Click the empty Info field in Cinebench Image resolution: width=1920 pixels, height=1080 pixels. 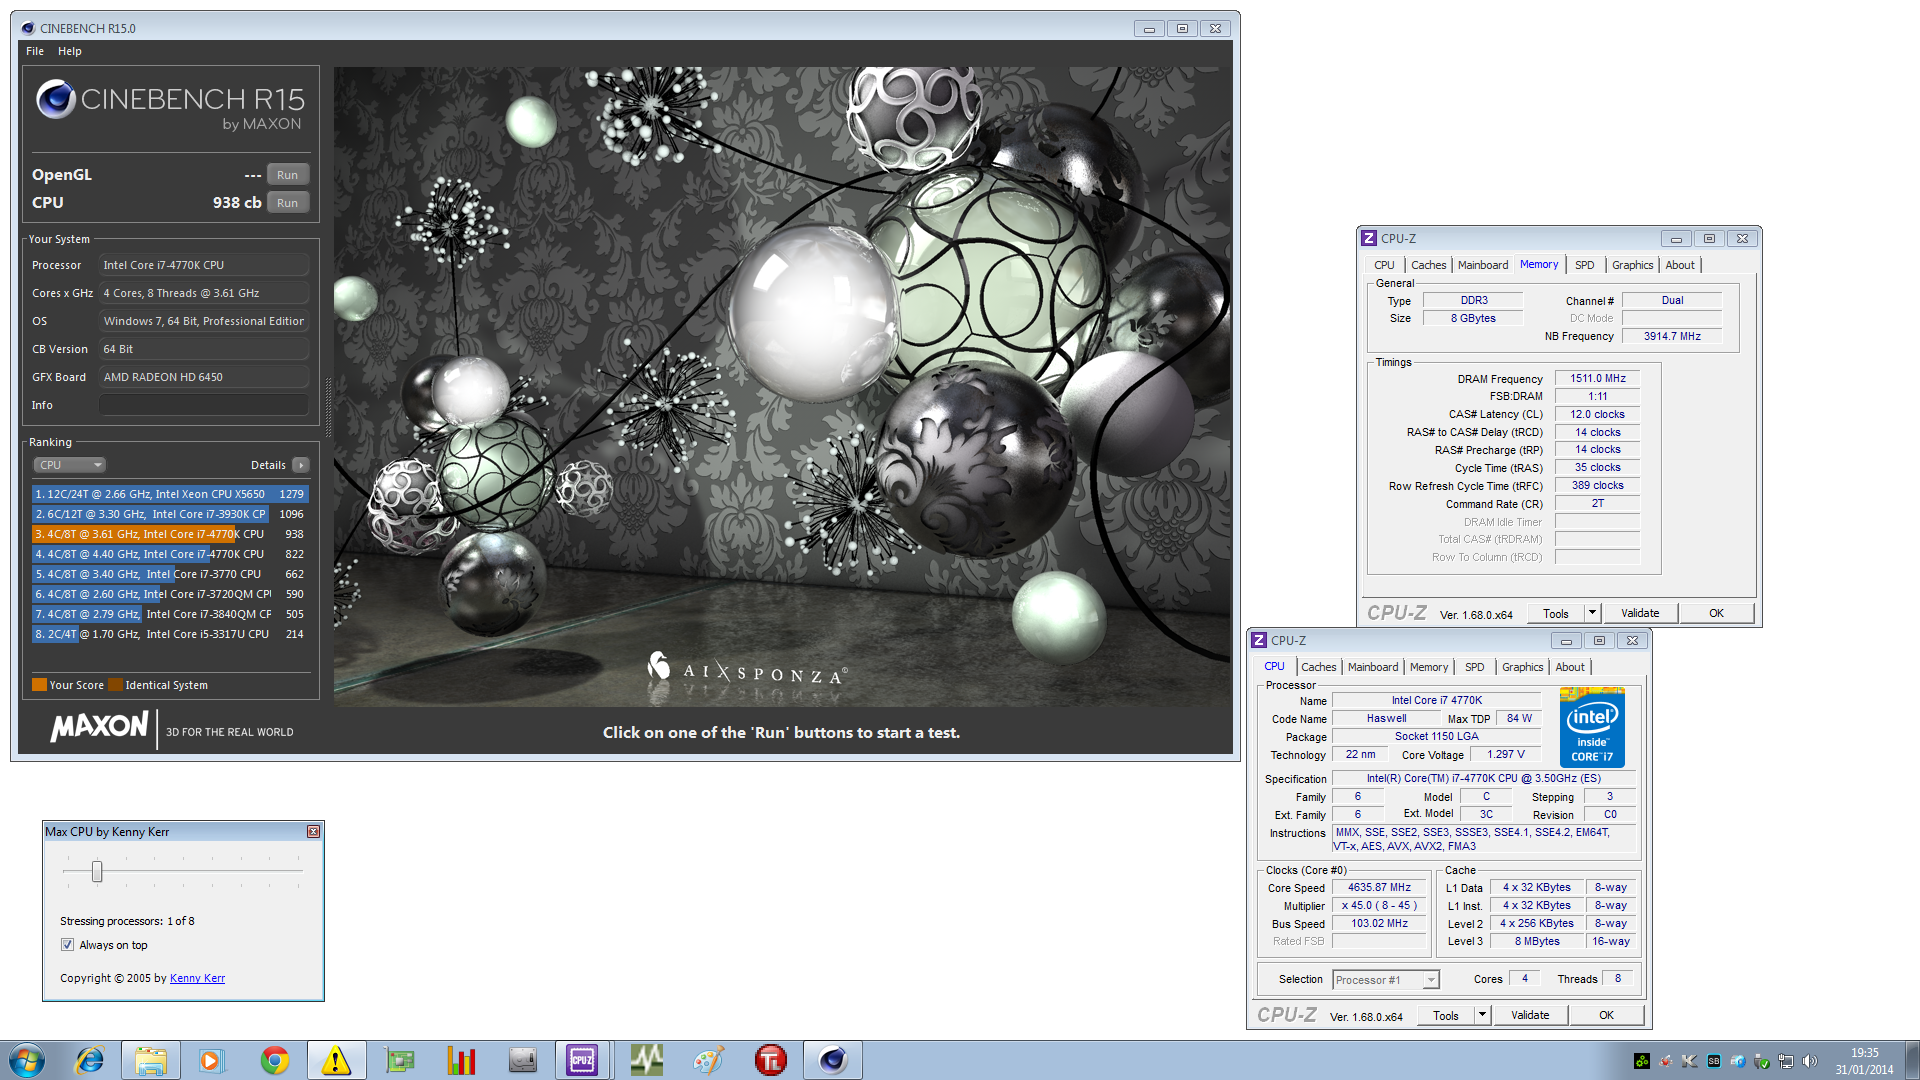203,405
